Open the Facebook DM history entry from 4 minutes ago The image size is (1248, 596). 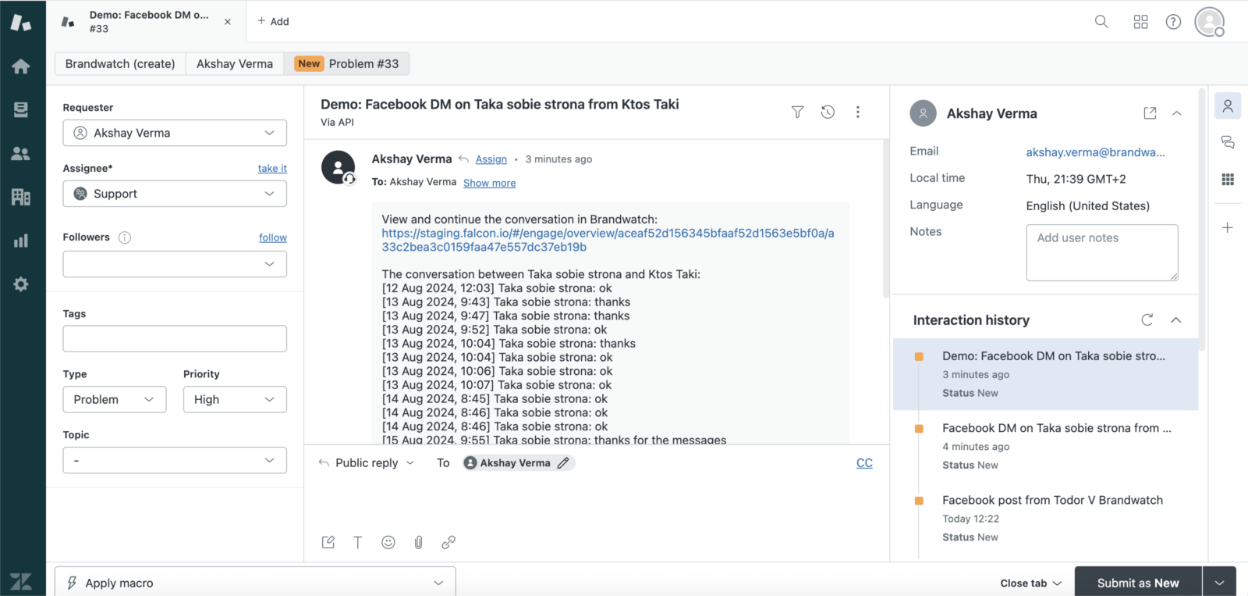[x=1046, y=446]
